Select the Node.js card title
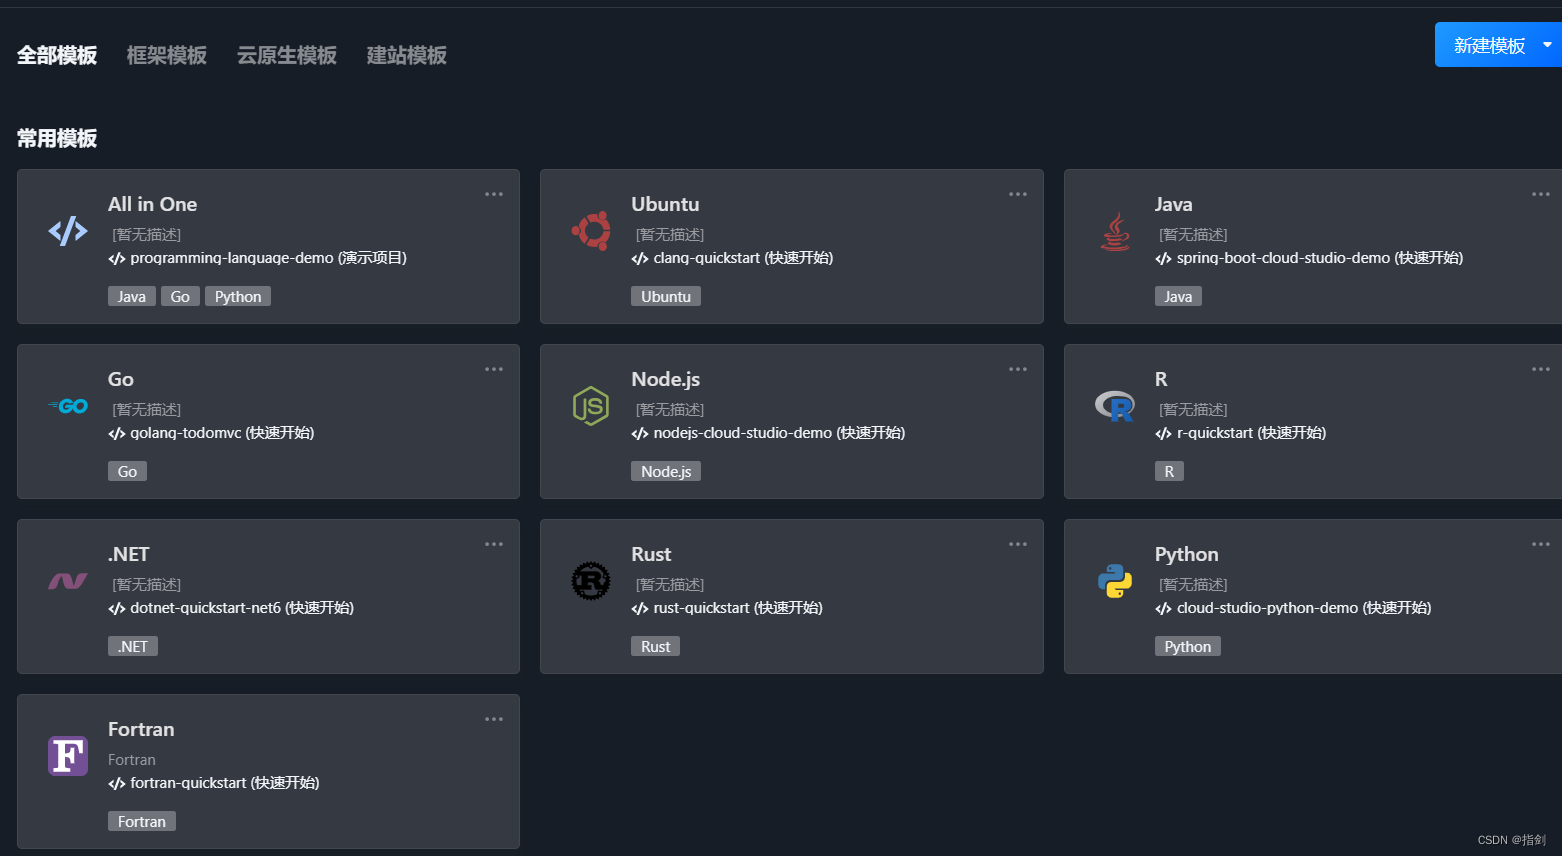1562x856 pixels. coord(666,379)
